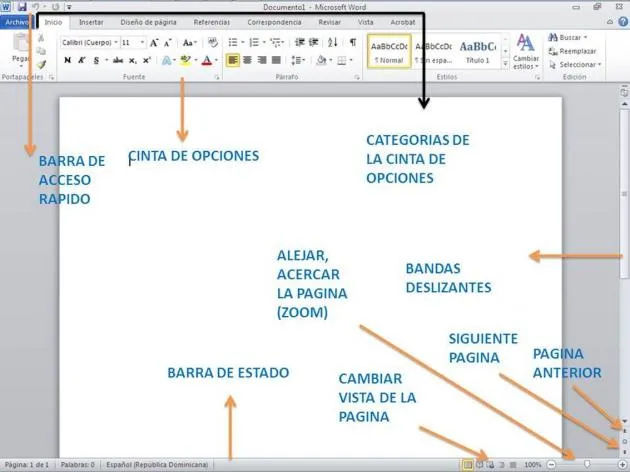Screen dimensions: 630x472
Task: Click the Save icon in quick access bar
Action: [21, 6]
